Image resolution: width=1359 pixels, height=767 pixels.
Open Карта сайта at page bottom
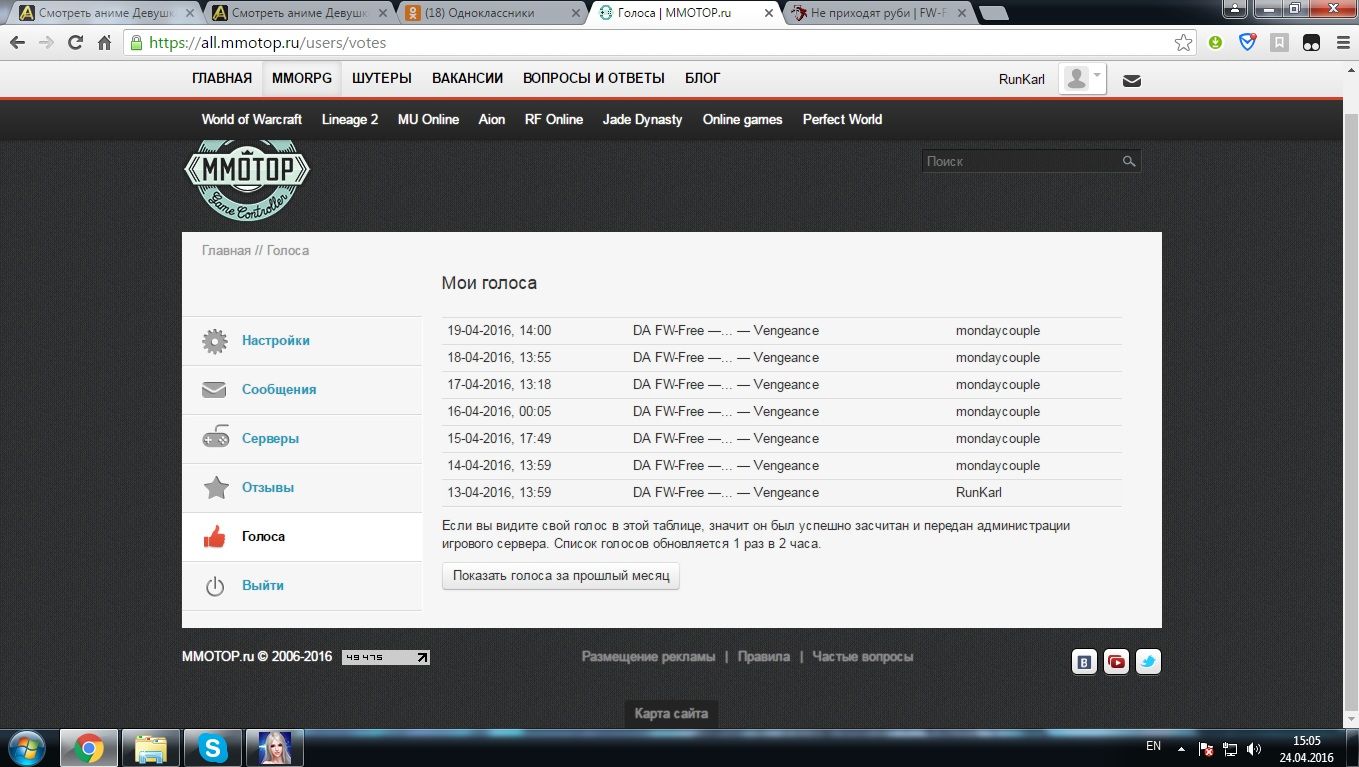(671, 714)
